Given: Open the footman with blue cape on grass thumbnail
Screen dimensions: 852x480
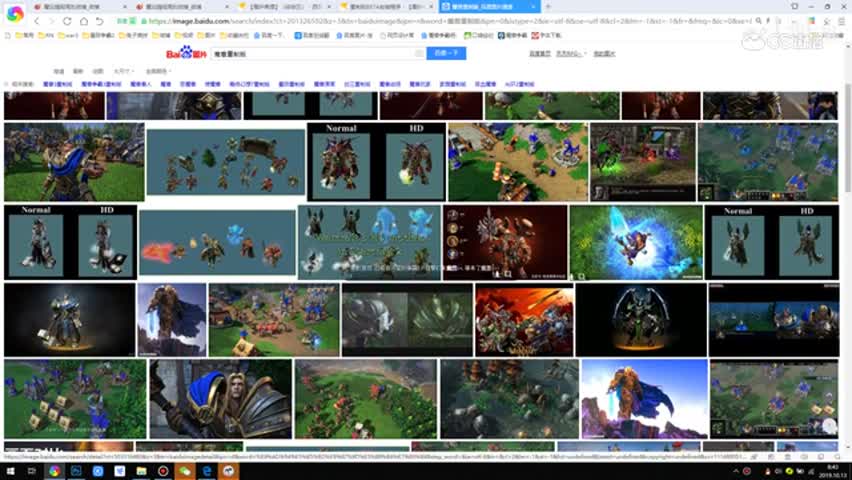Looking at the screenshot, I should (x=74, y=162).
